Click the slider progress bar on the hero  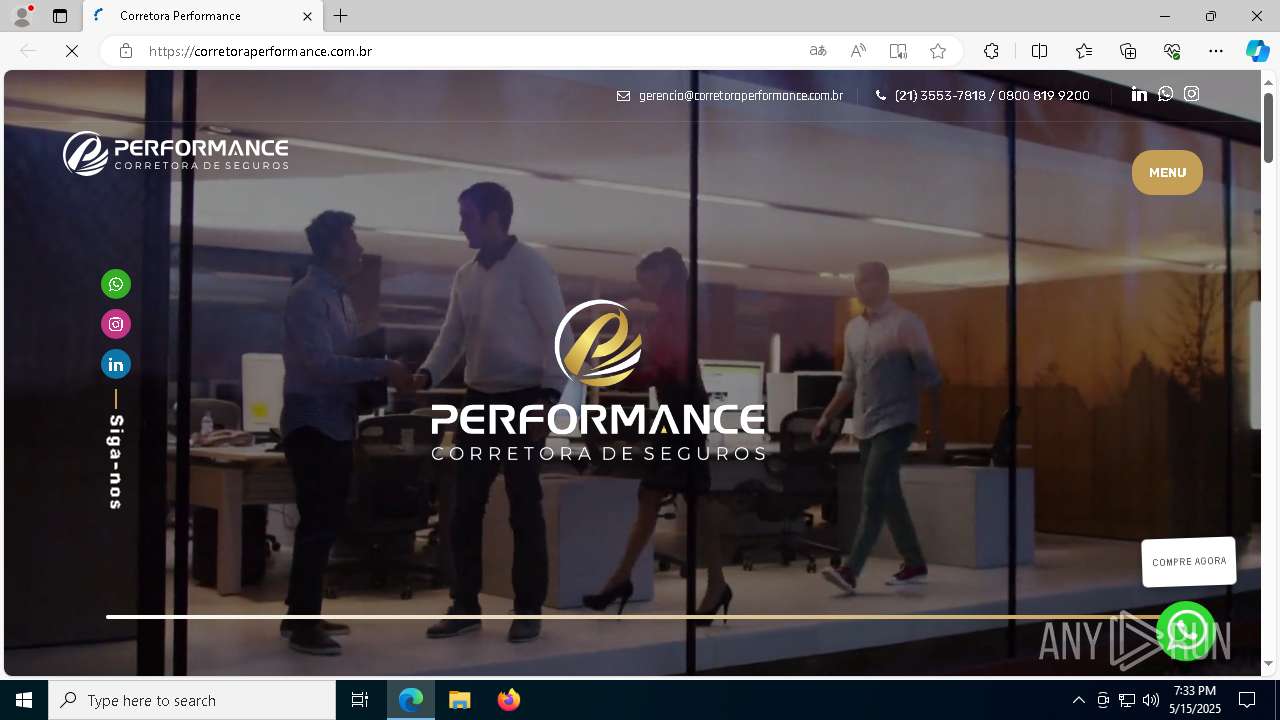pos(636,617)
